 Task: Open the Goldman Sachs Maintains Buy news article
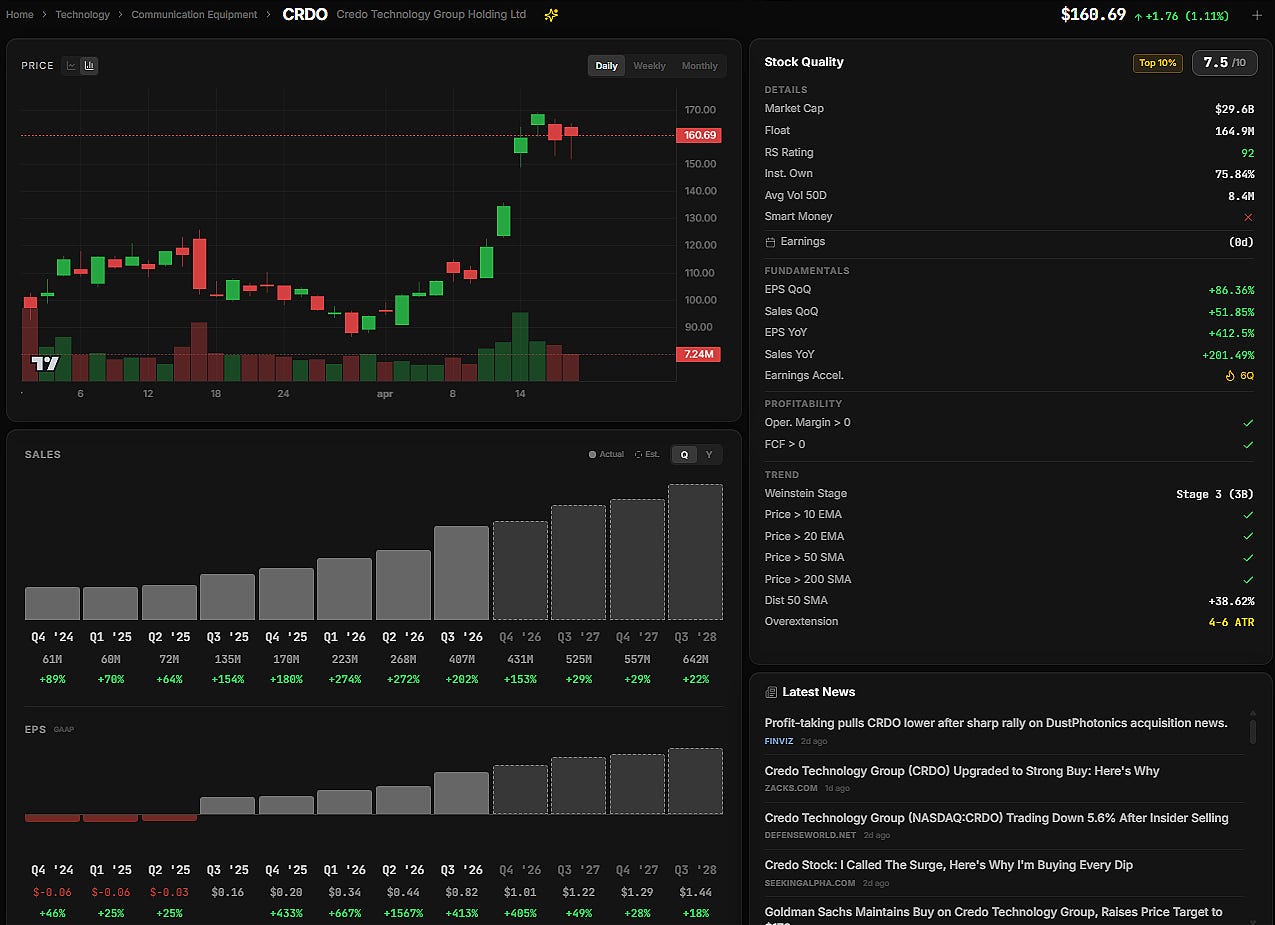click(x=994, y=912)
